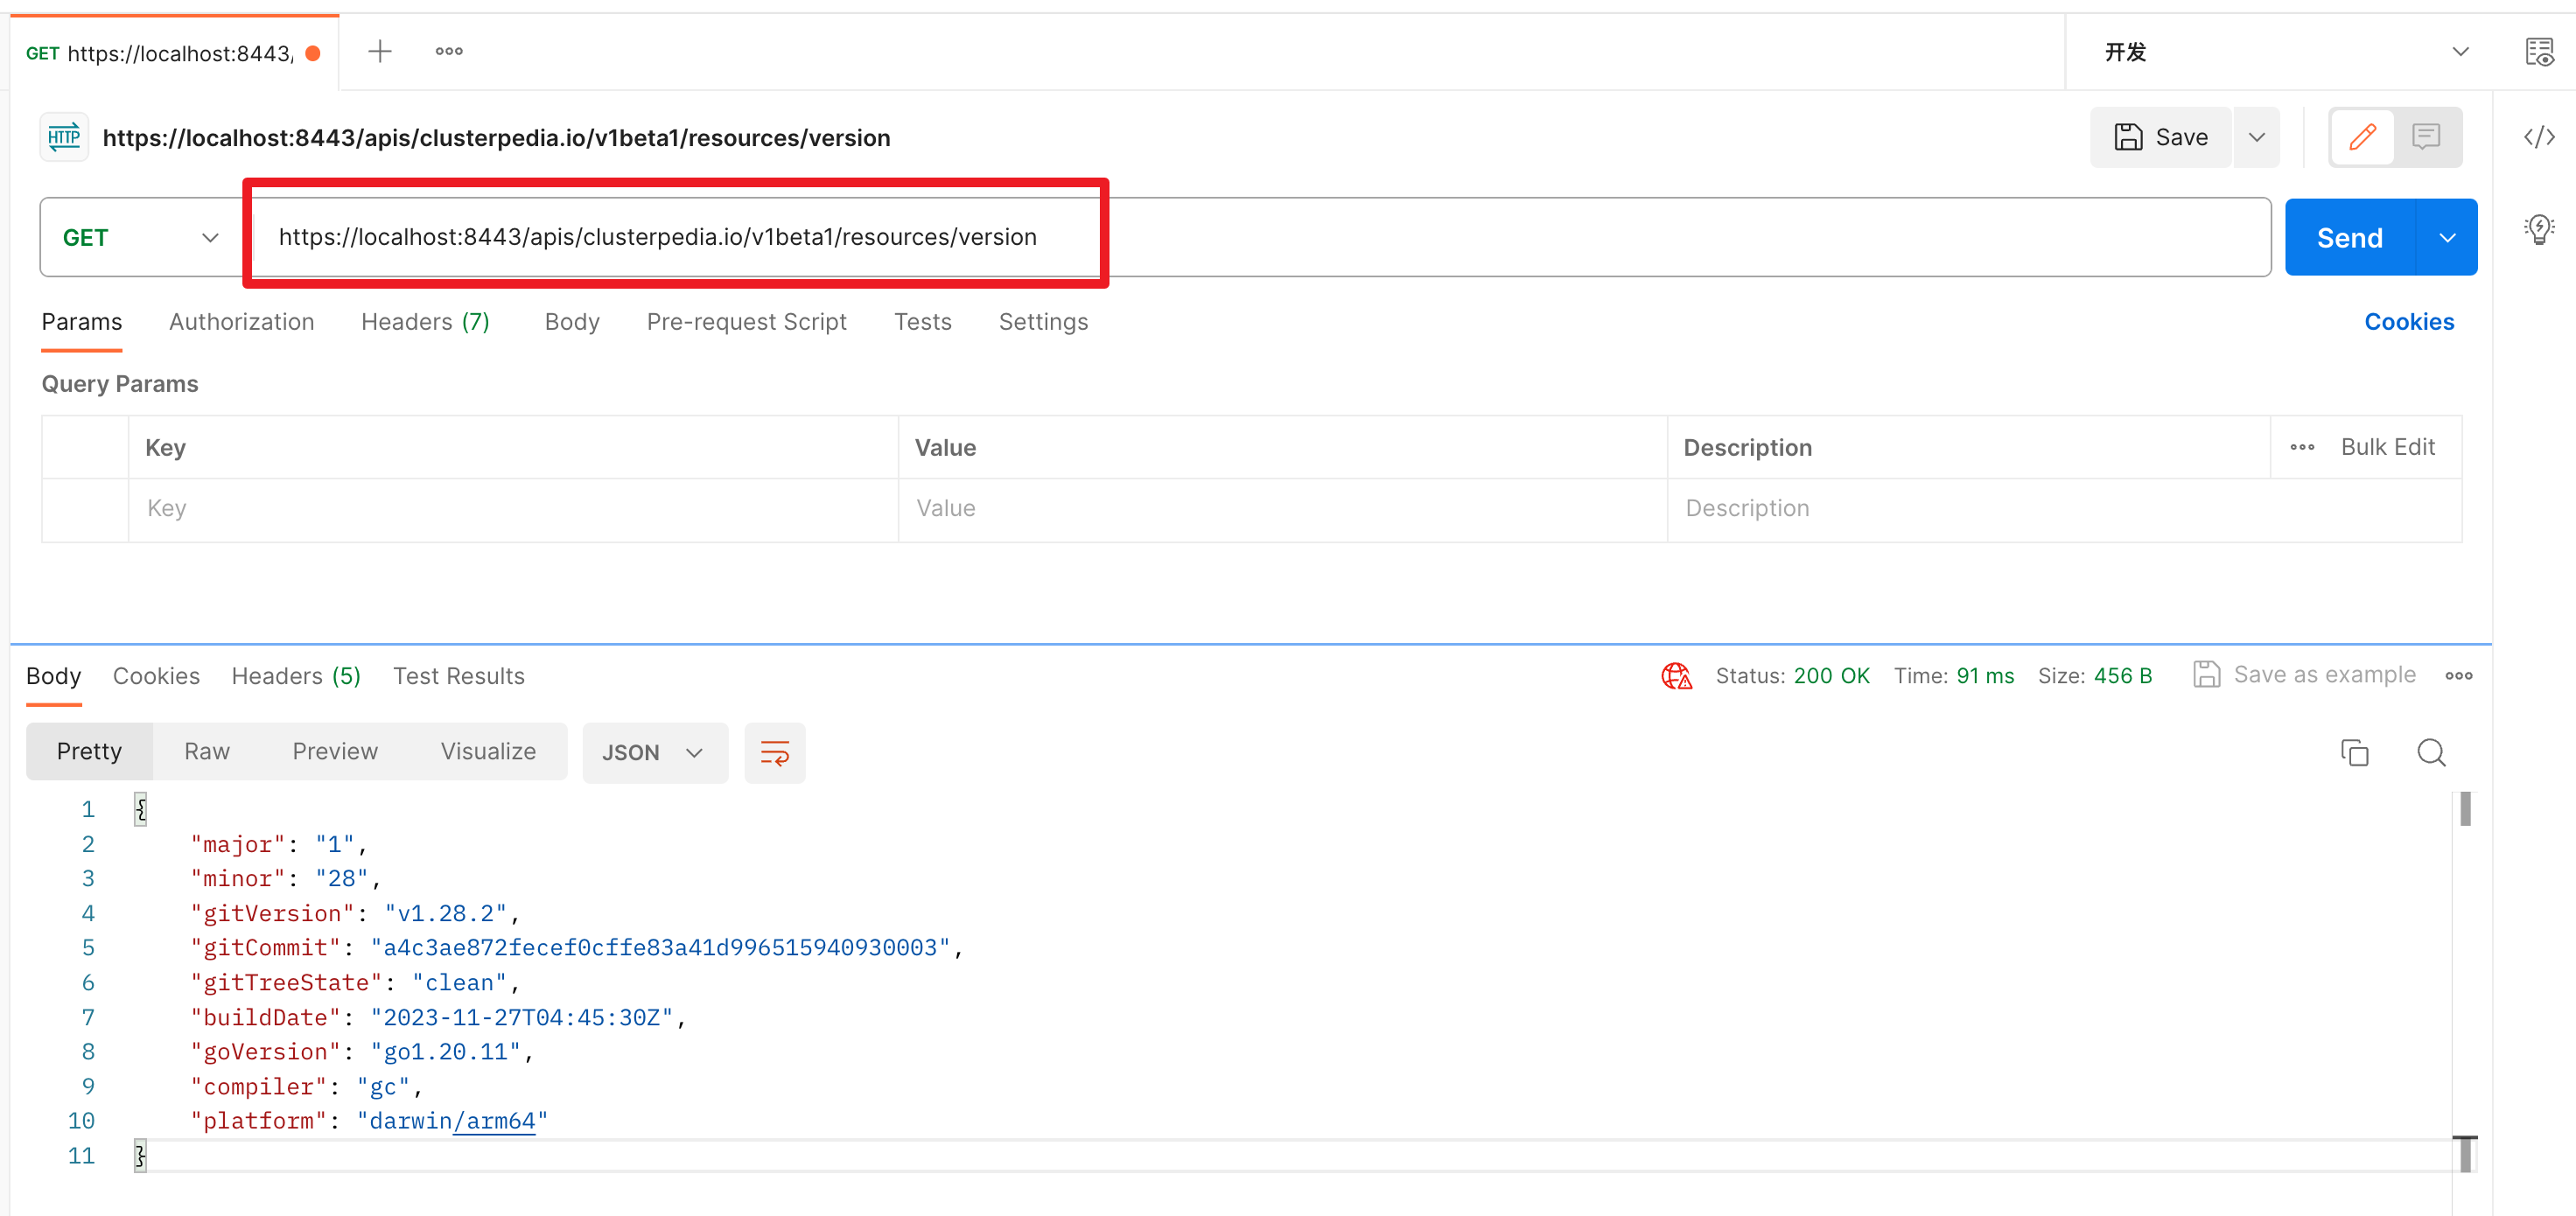Open the comments icon beside the pencil
Viewport: 2576px width, 1216px height.
[x=2425, y=137]
